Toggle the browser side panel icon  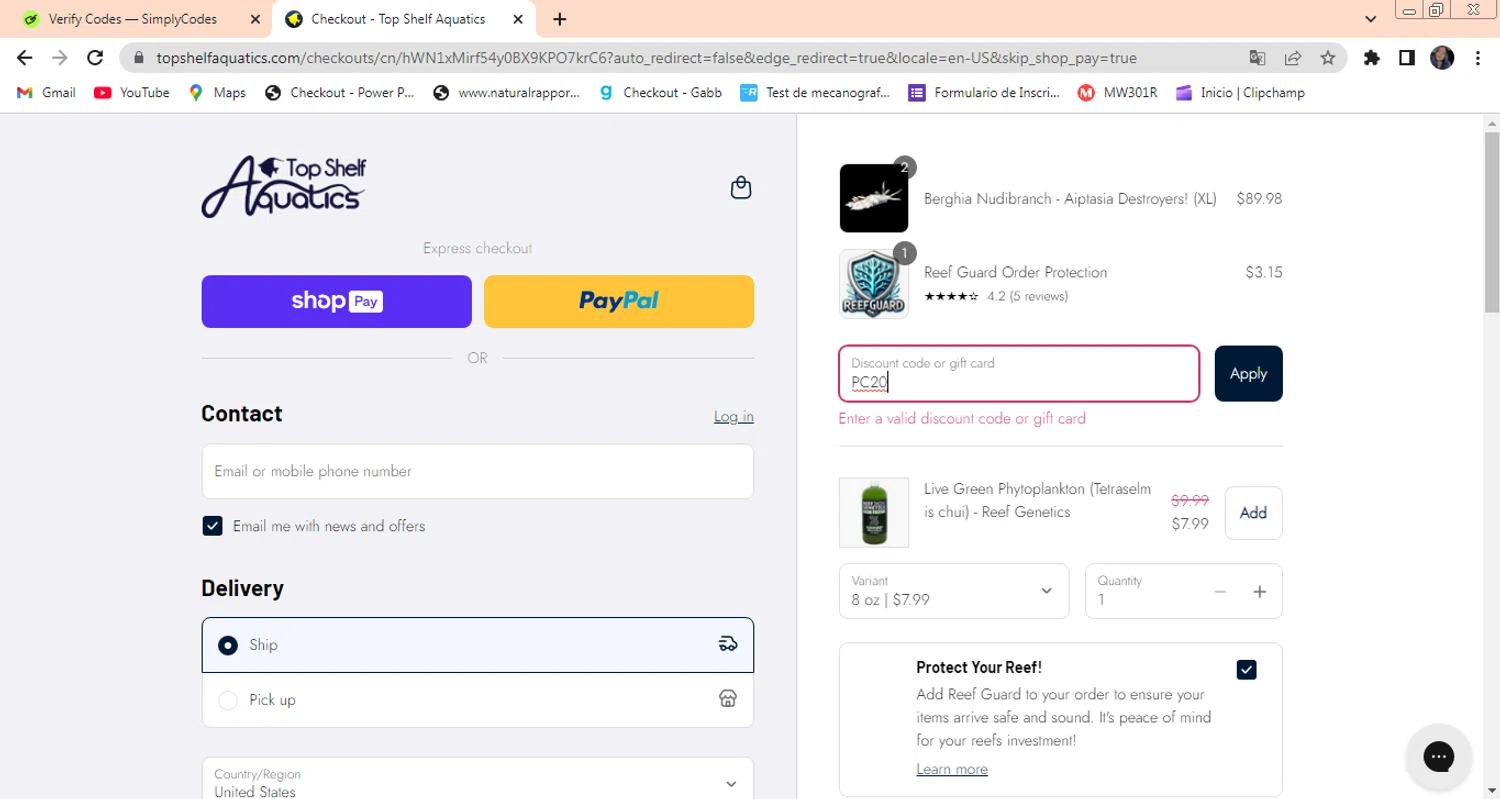coord(1407,58)
